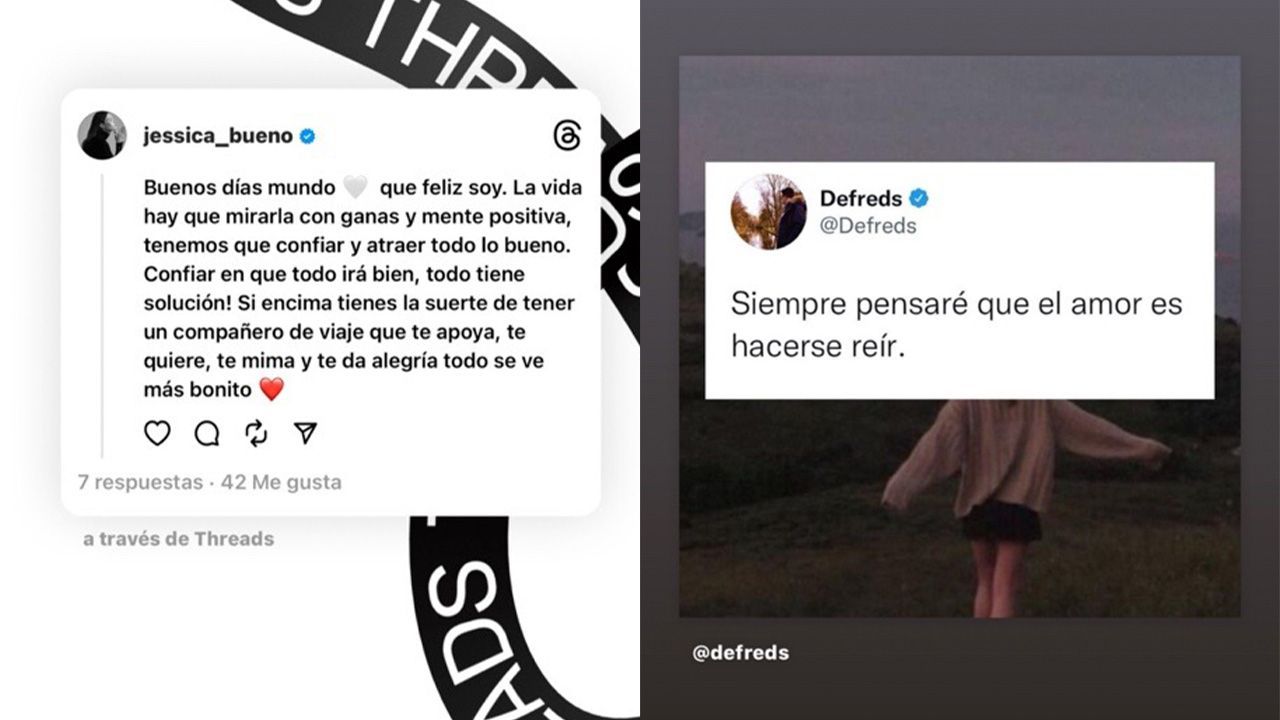Click jessica_bueno's blue verified badge

308,135
